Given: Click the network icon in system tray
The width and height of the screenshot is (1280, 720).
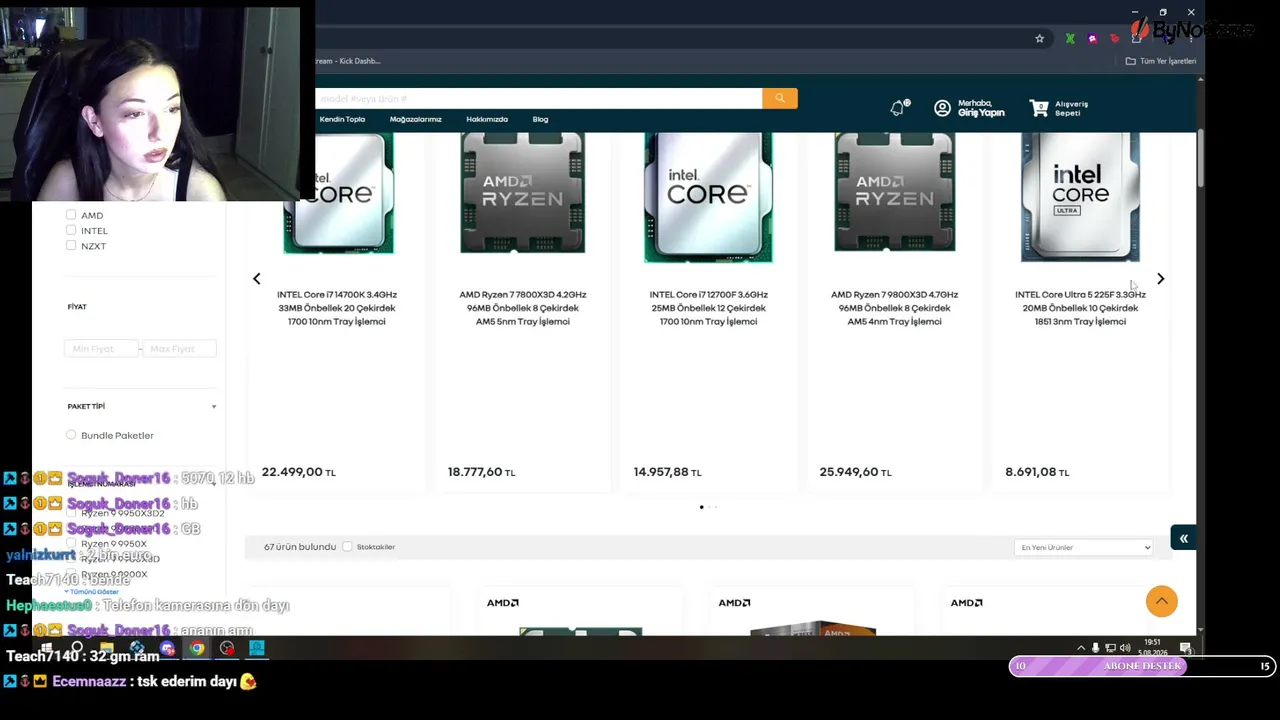Looking at the screenshot, I should 1110,648.
